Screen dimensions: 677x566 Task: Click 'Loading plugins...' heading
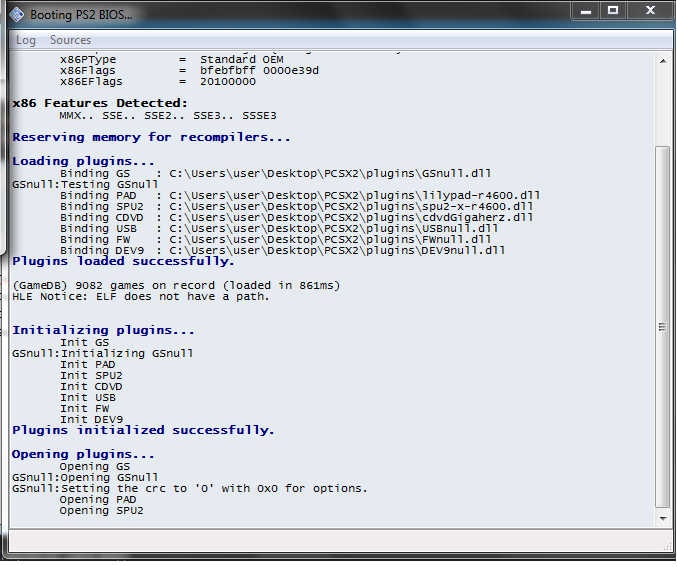click(x=83, y=161)
